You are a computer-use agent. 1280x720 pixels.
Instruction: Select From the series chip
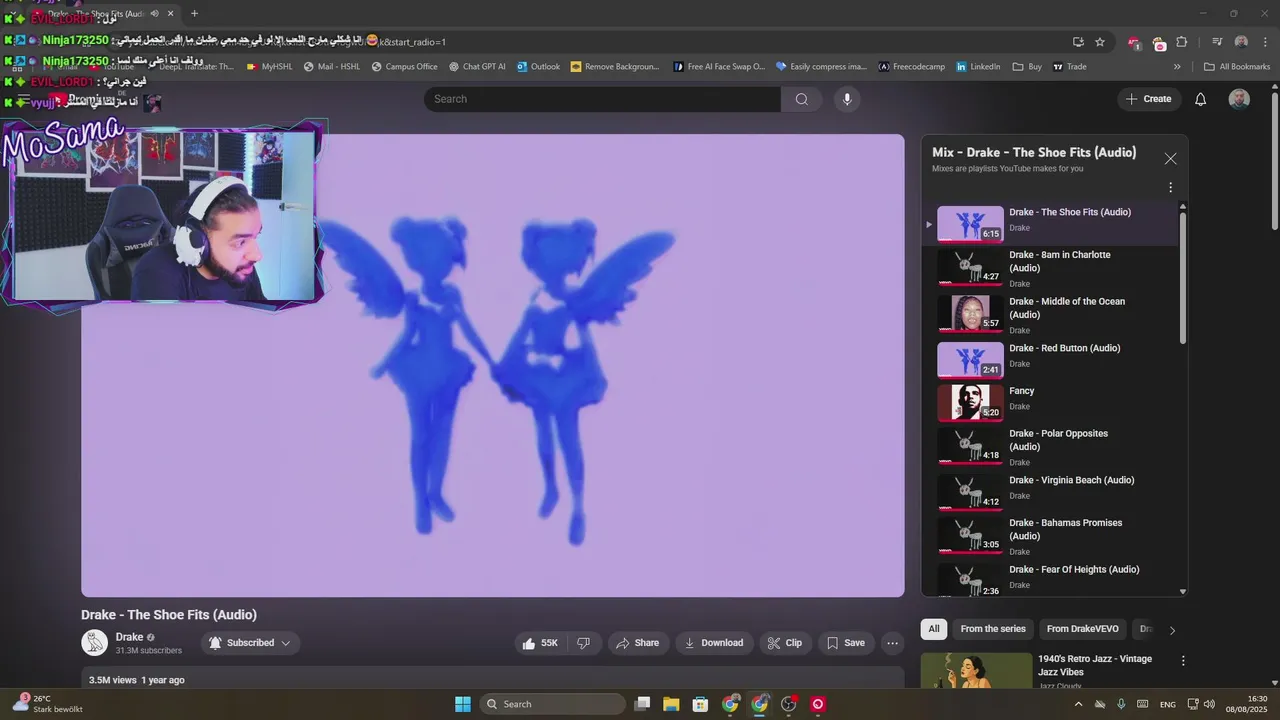point(993,629)
